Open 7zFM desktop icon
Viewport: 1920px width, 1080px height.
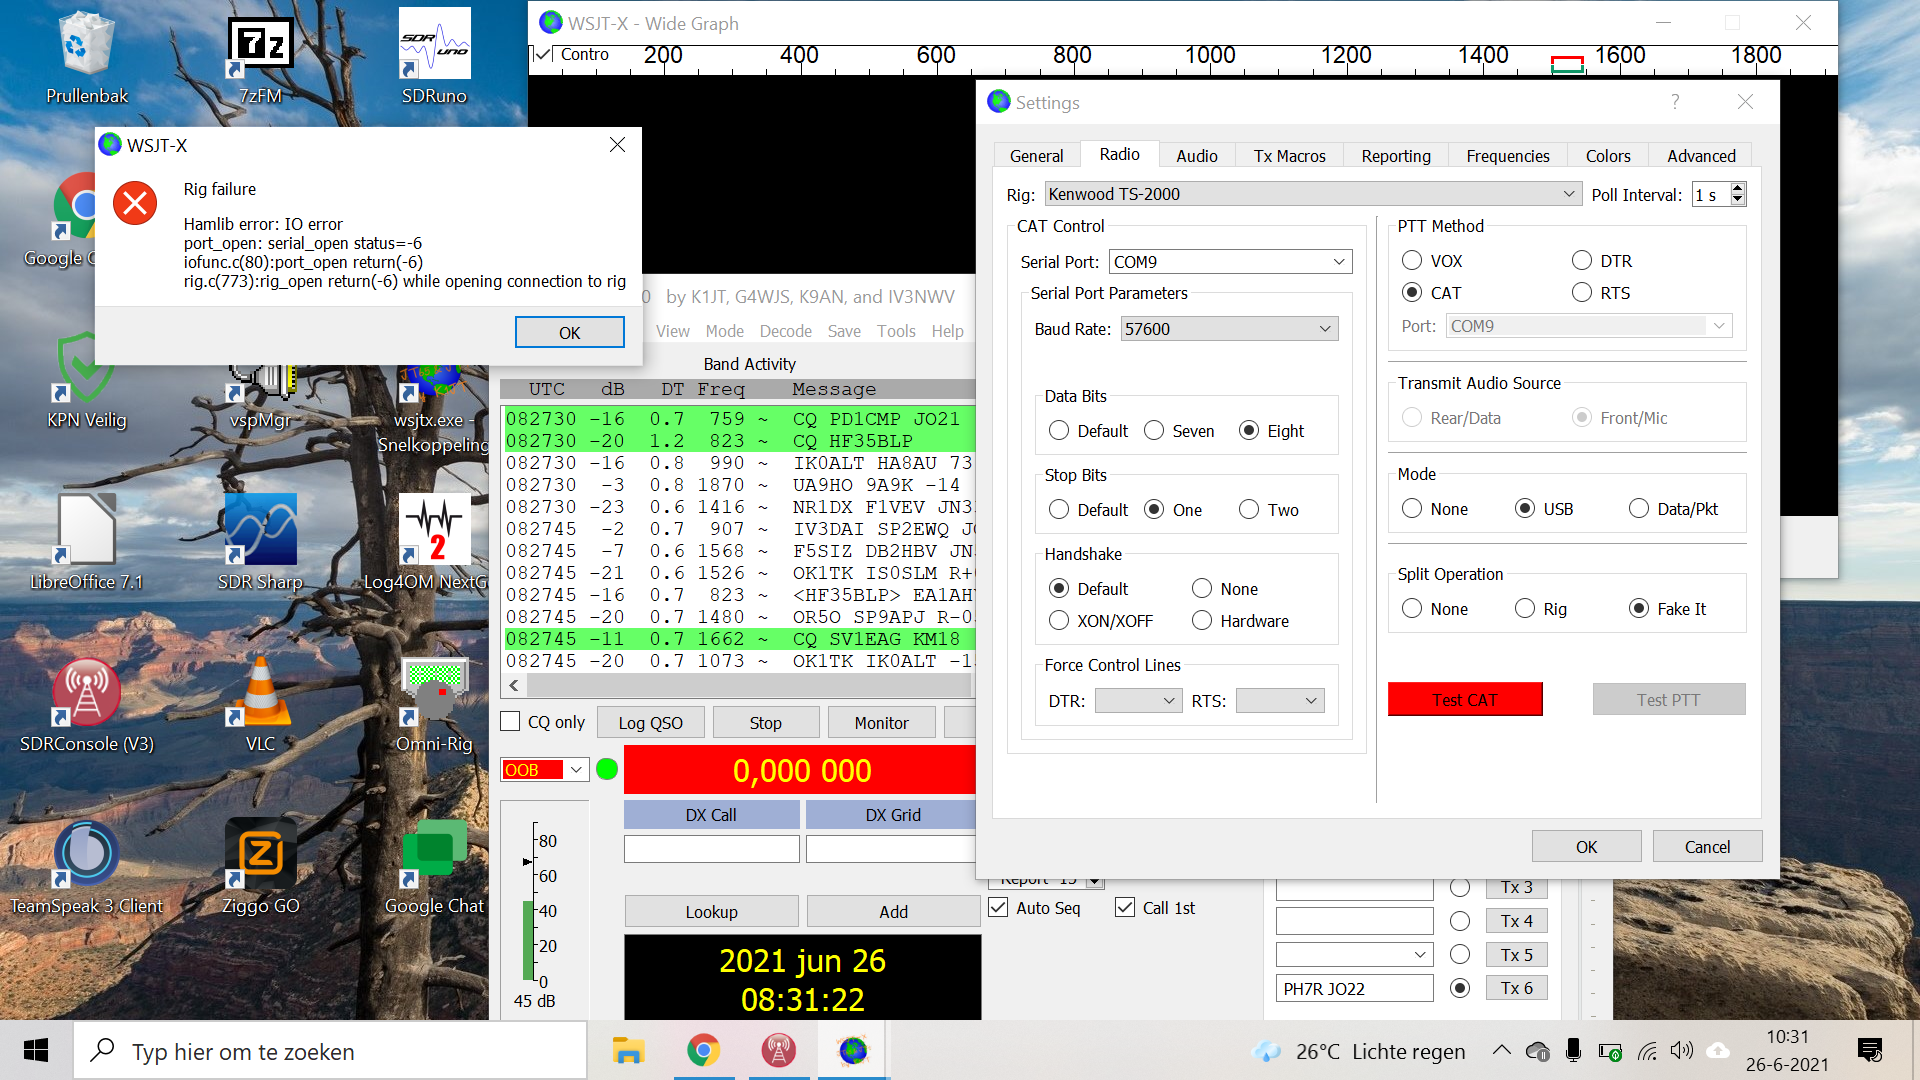[x=260, y=45]
